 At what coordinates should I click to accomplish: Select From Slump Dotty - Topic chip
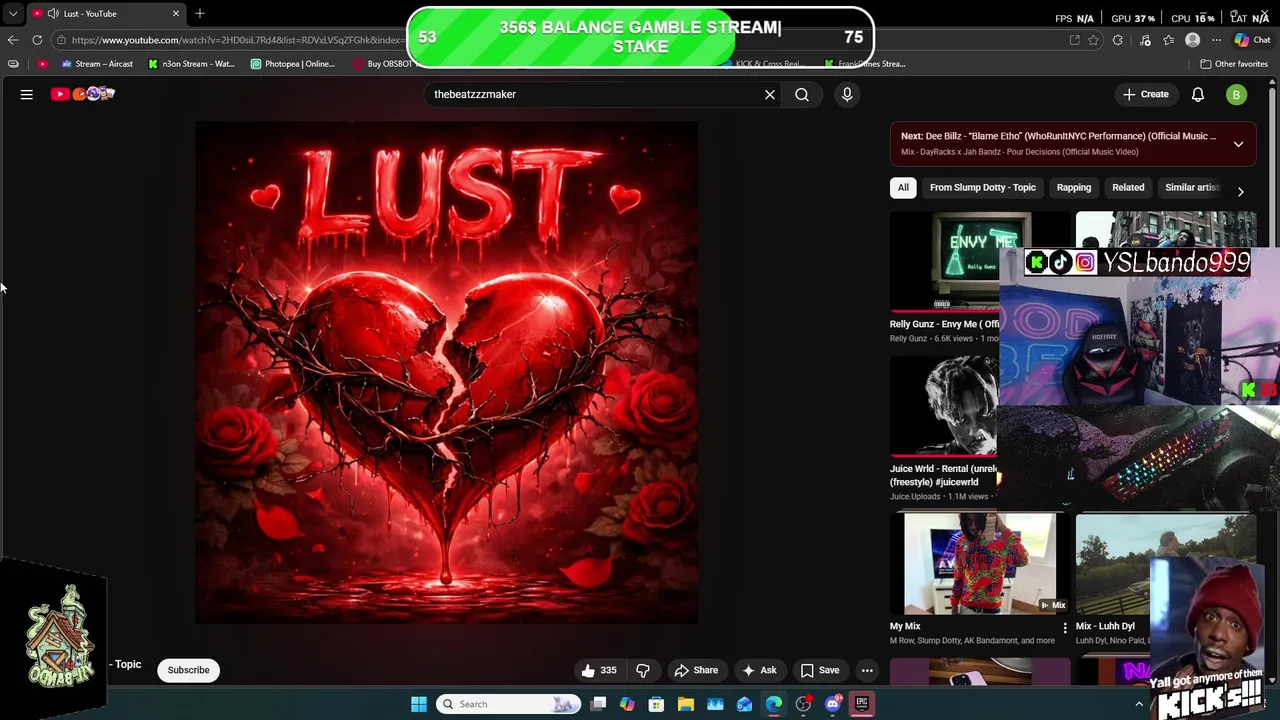982,187
